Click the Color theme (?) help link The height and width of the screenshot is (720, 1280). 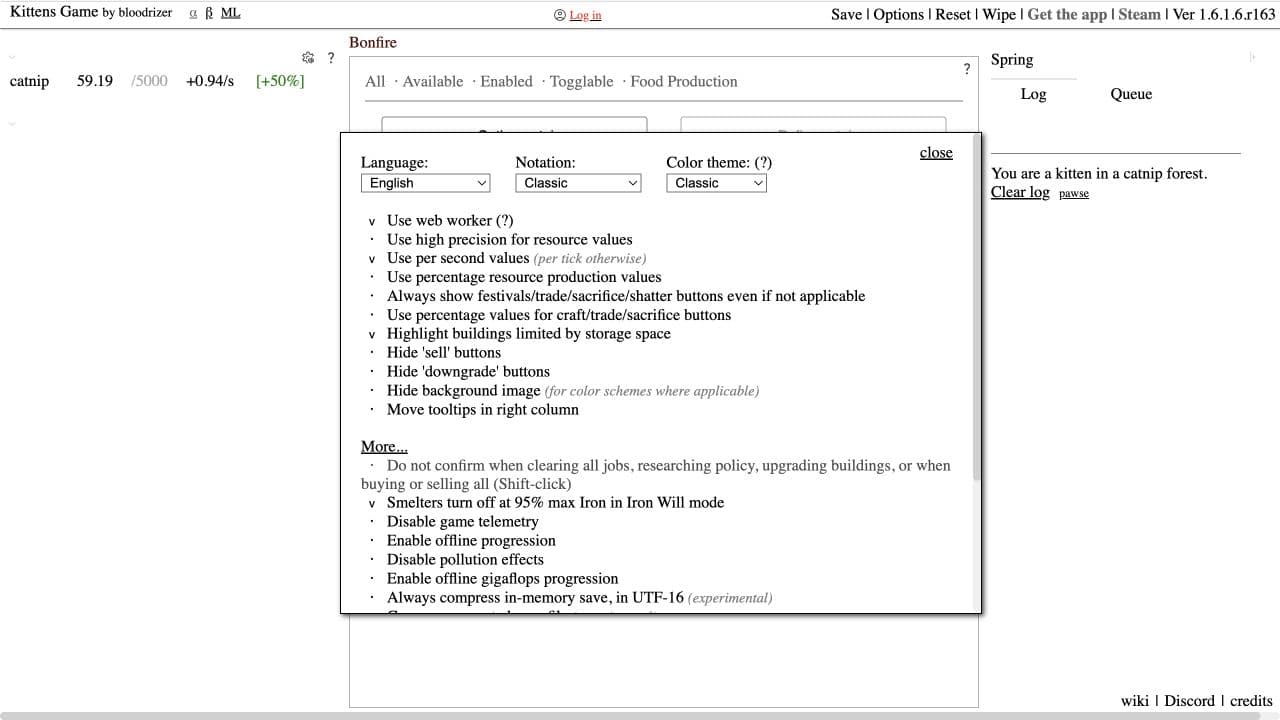point(763,162)
